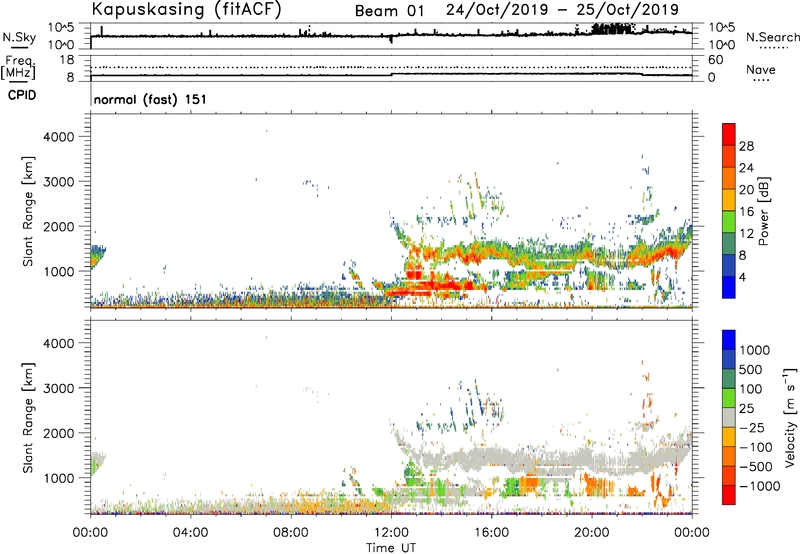Click the '1000' range tick in velocity panel
This screenshot has width=800, height=554.
coord(59,478)
